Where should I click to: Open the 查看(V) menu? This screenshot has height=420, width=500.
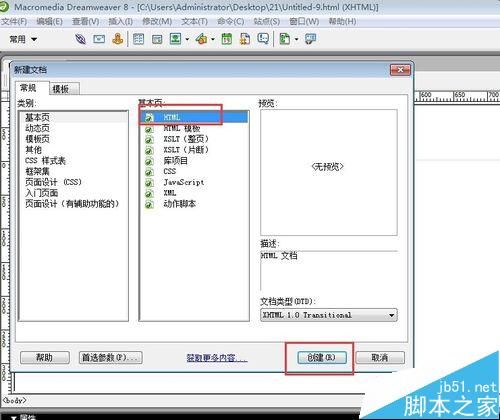click(x=86, y=22)
